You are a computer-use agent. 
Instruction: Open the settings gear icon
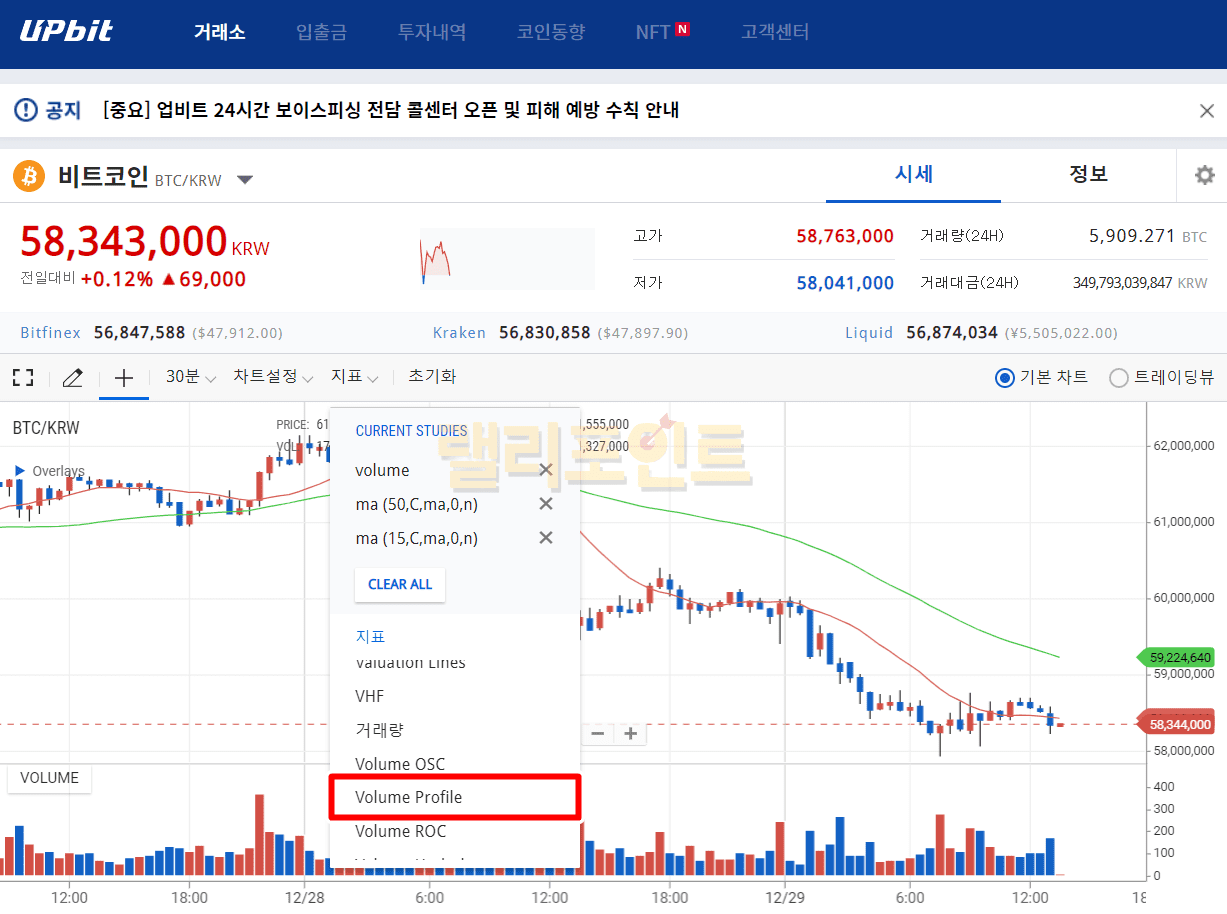point(1204,175)
